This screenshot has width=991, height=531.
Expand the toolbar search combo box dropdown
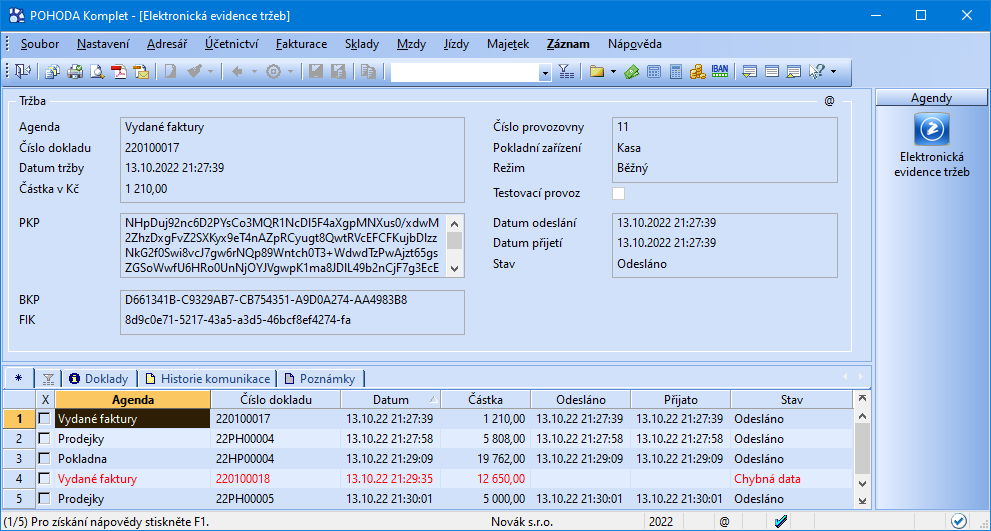pyautogui.click(x=545, y=72)
